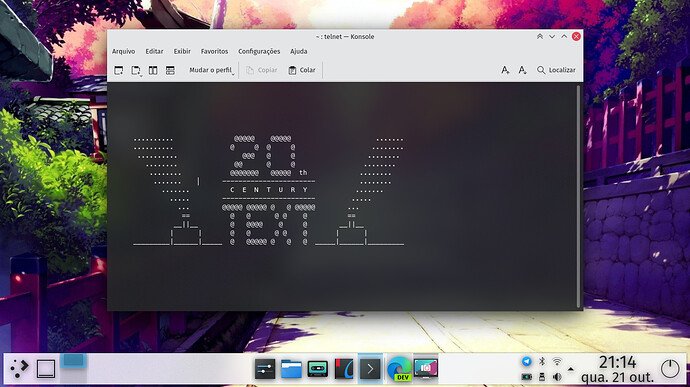Screen dimensions: 690x387
Task: Open a new tab in Konsole
Action: pyautogui.click(x=119, y=70)
